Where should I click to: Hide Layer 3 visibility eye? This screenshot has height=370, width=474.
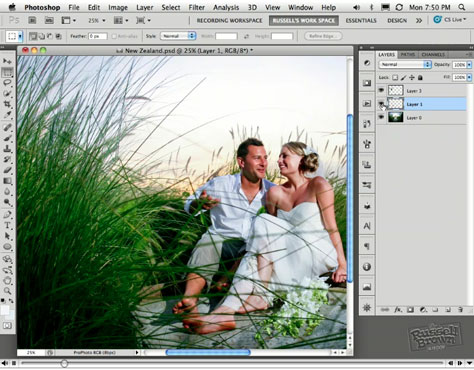coord(381,90)
